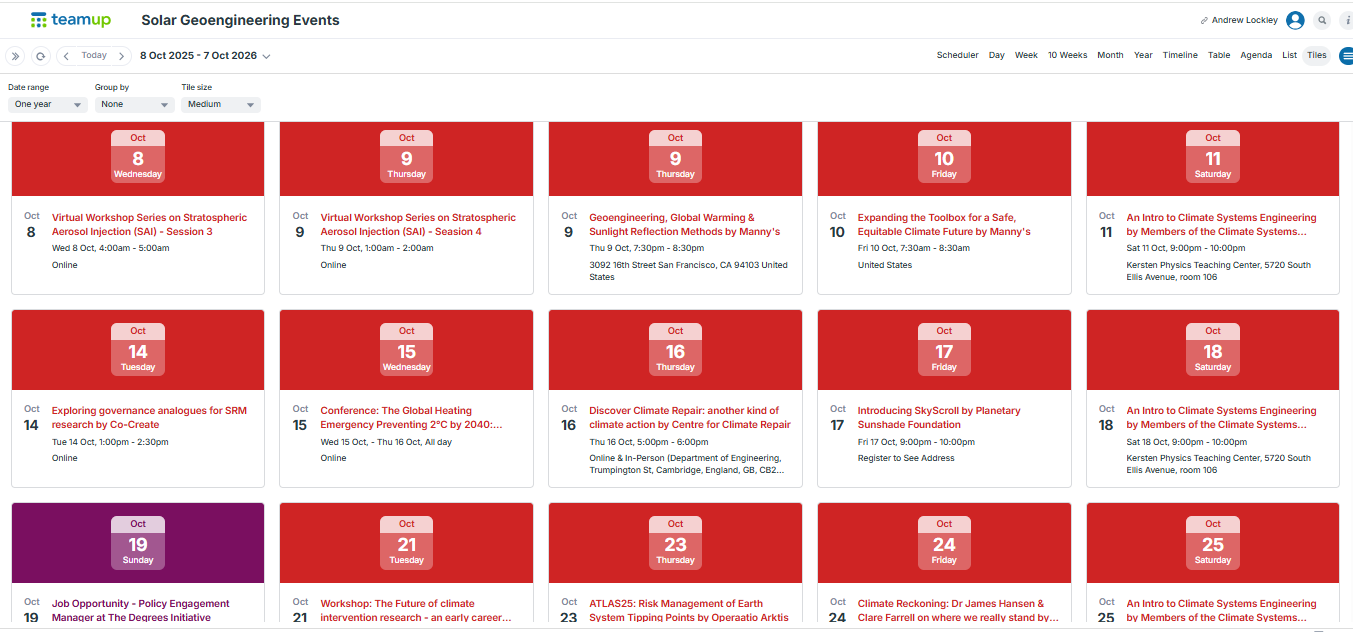Open SAI Workshop Session 3 event
The height and width of the screenshot is (632, 1353).
point(149,225)
